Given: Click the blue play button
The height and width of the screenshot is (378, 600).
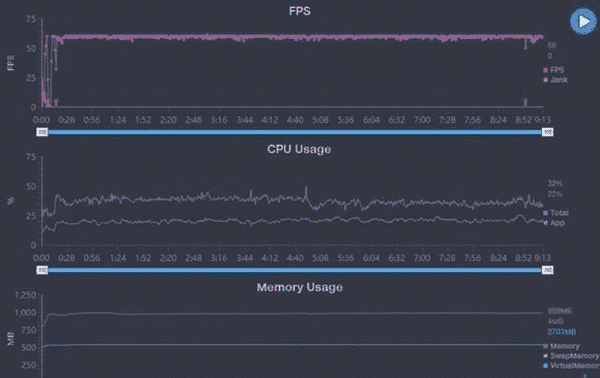Looking at the screenshot, I should pyautogui.click(x=583, y=21).
